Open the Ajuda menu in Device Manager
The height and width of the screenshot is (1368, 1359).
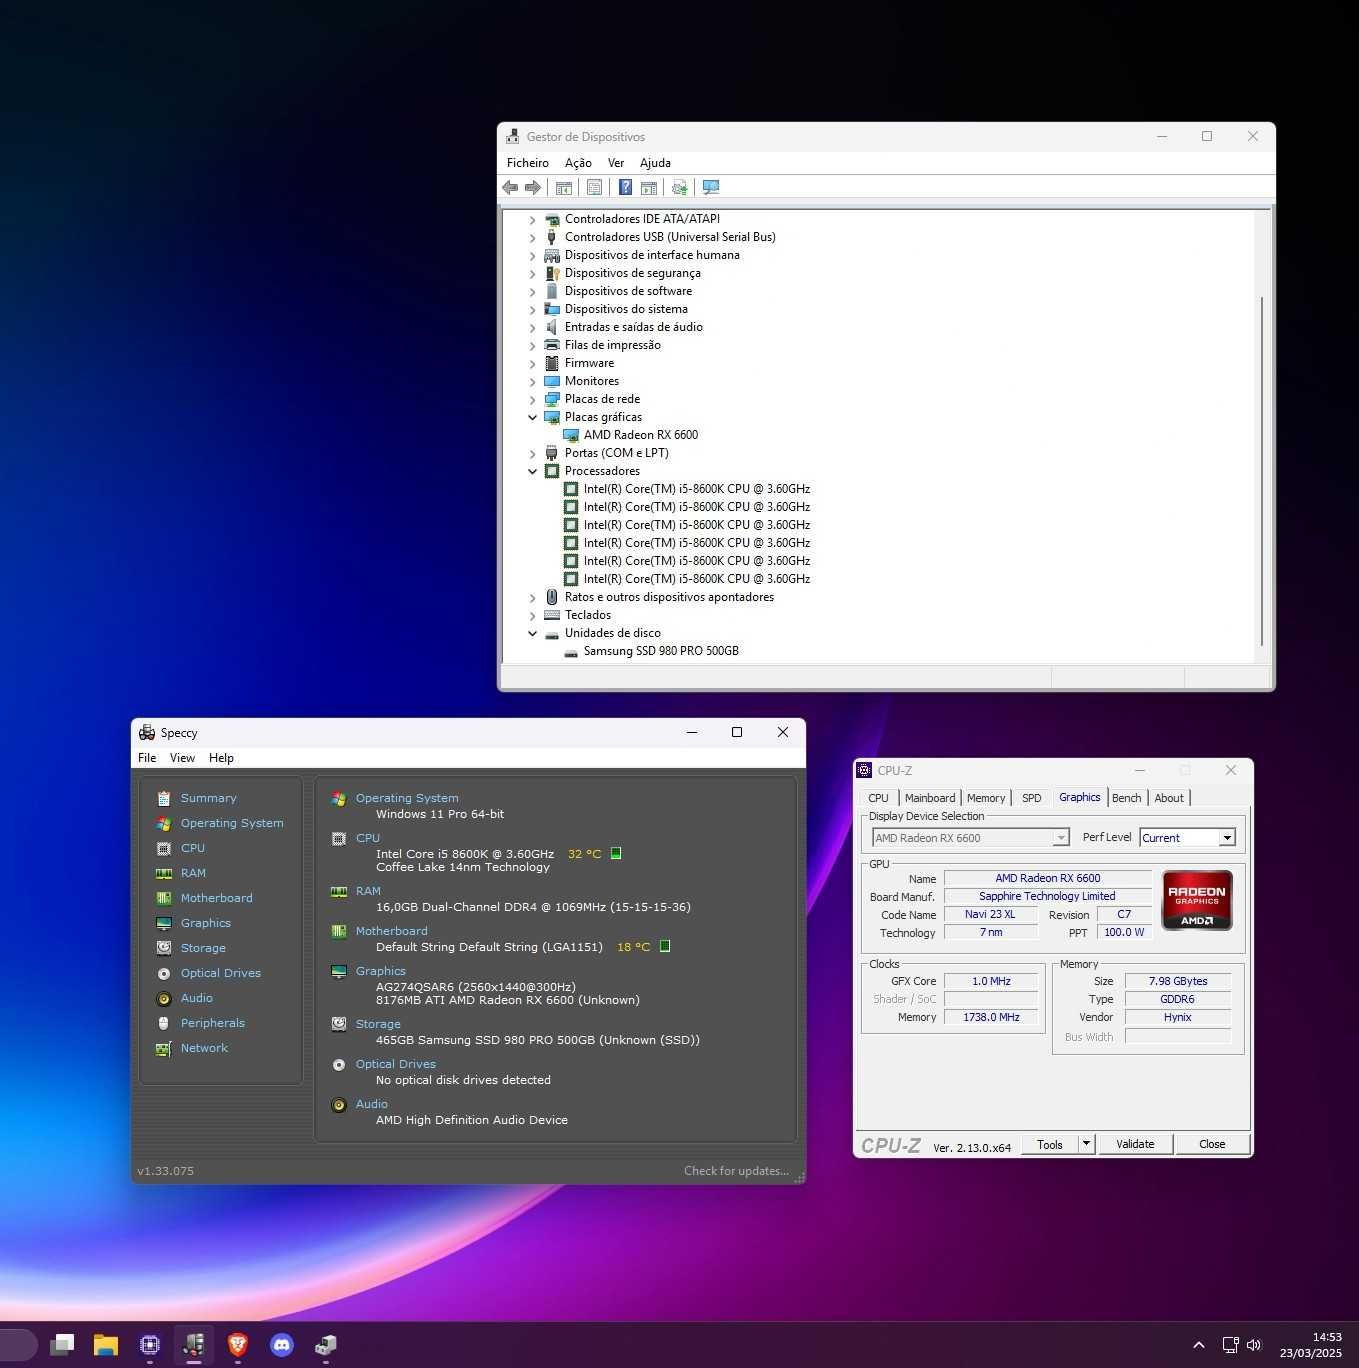pos(655,162)
